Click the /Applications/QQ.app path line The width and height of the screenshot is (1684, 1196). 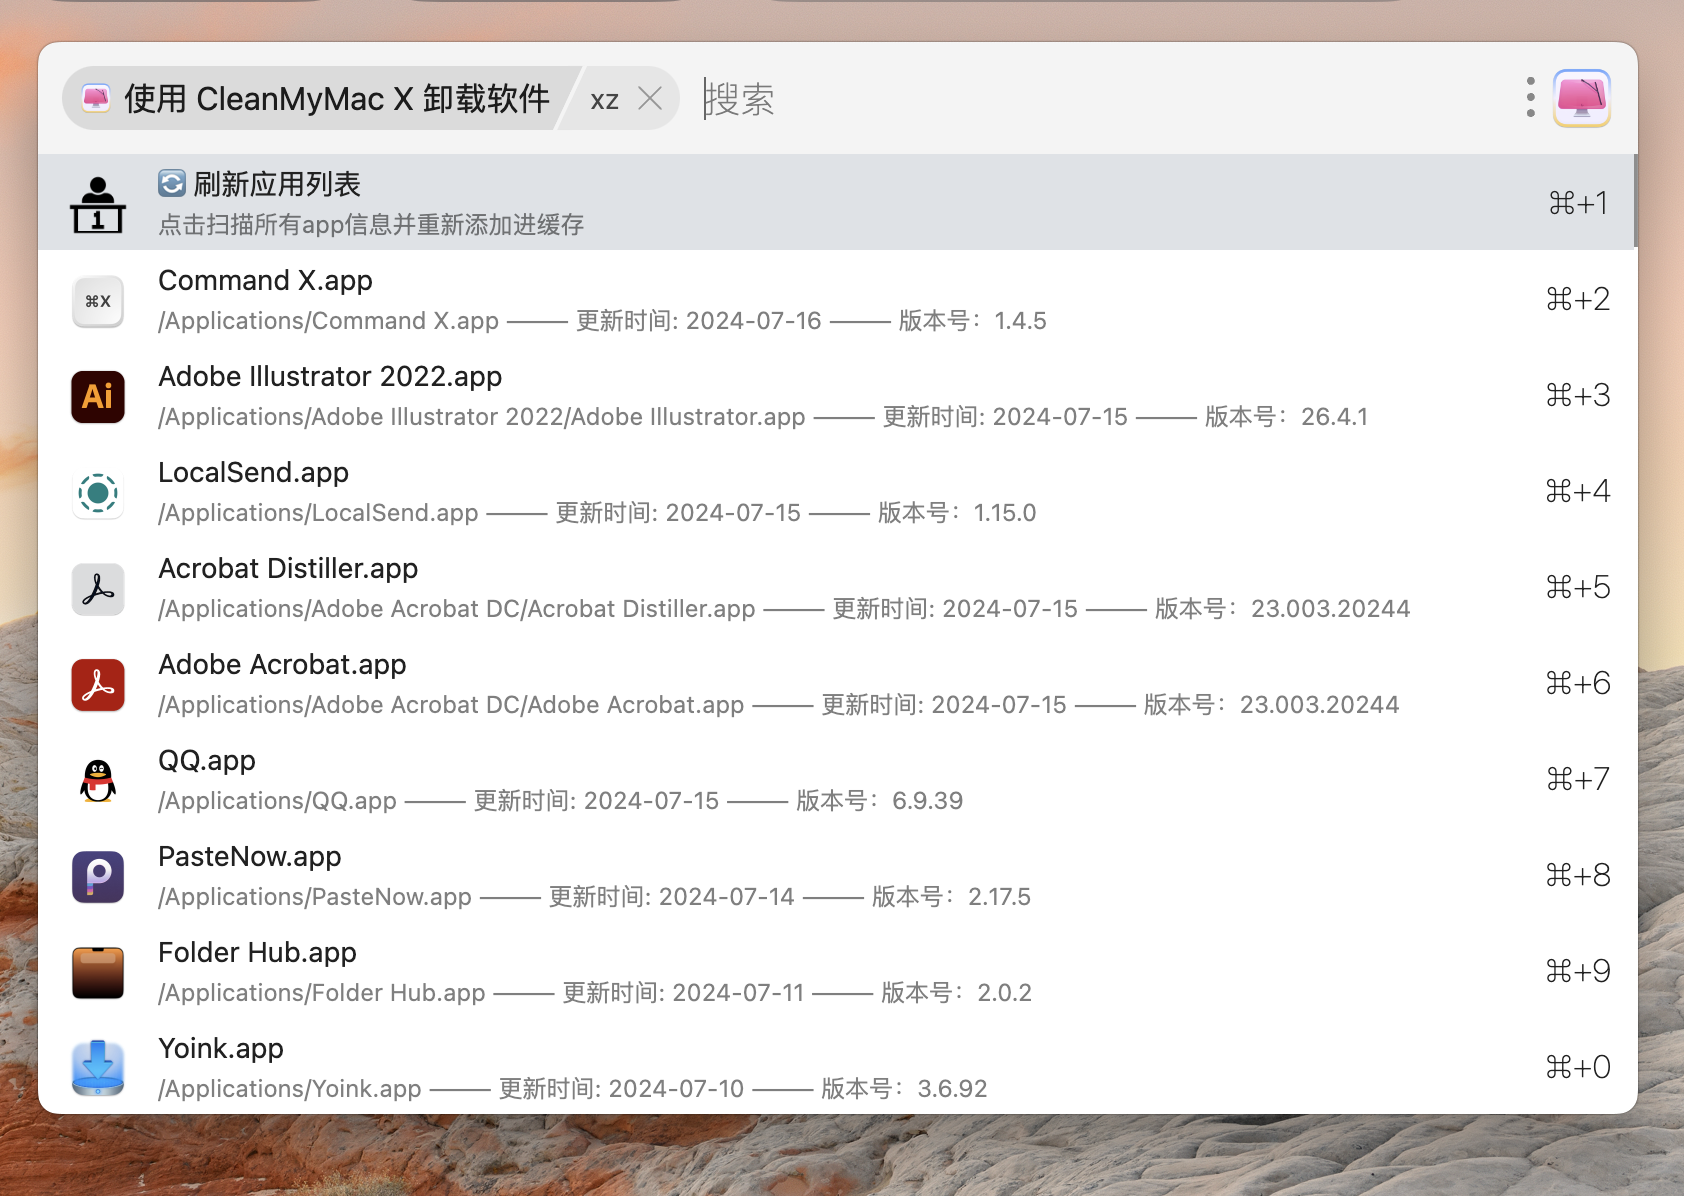560,800
